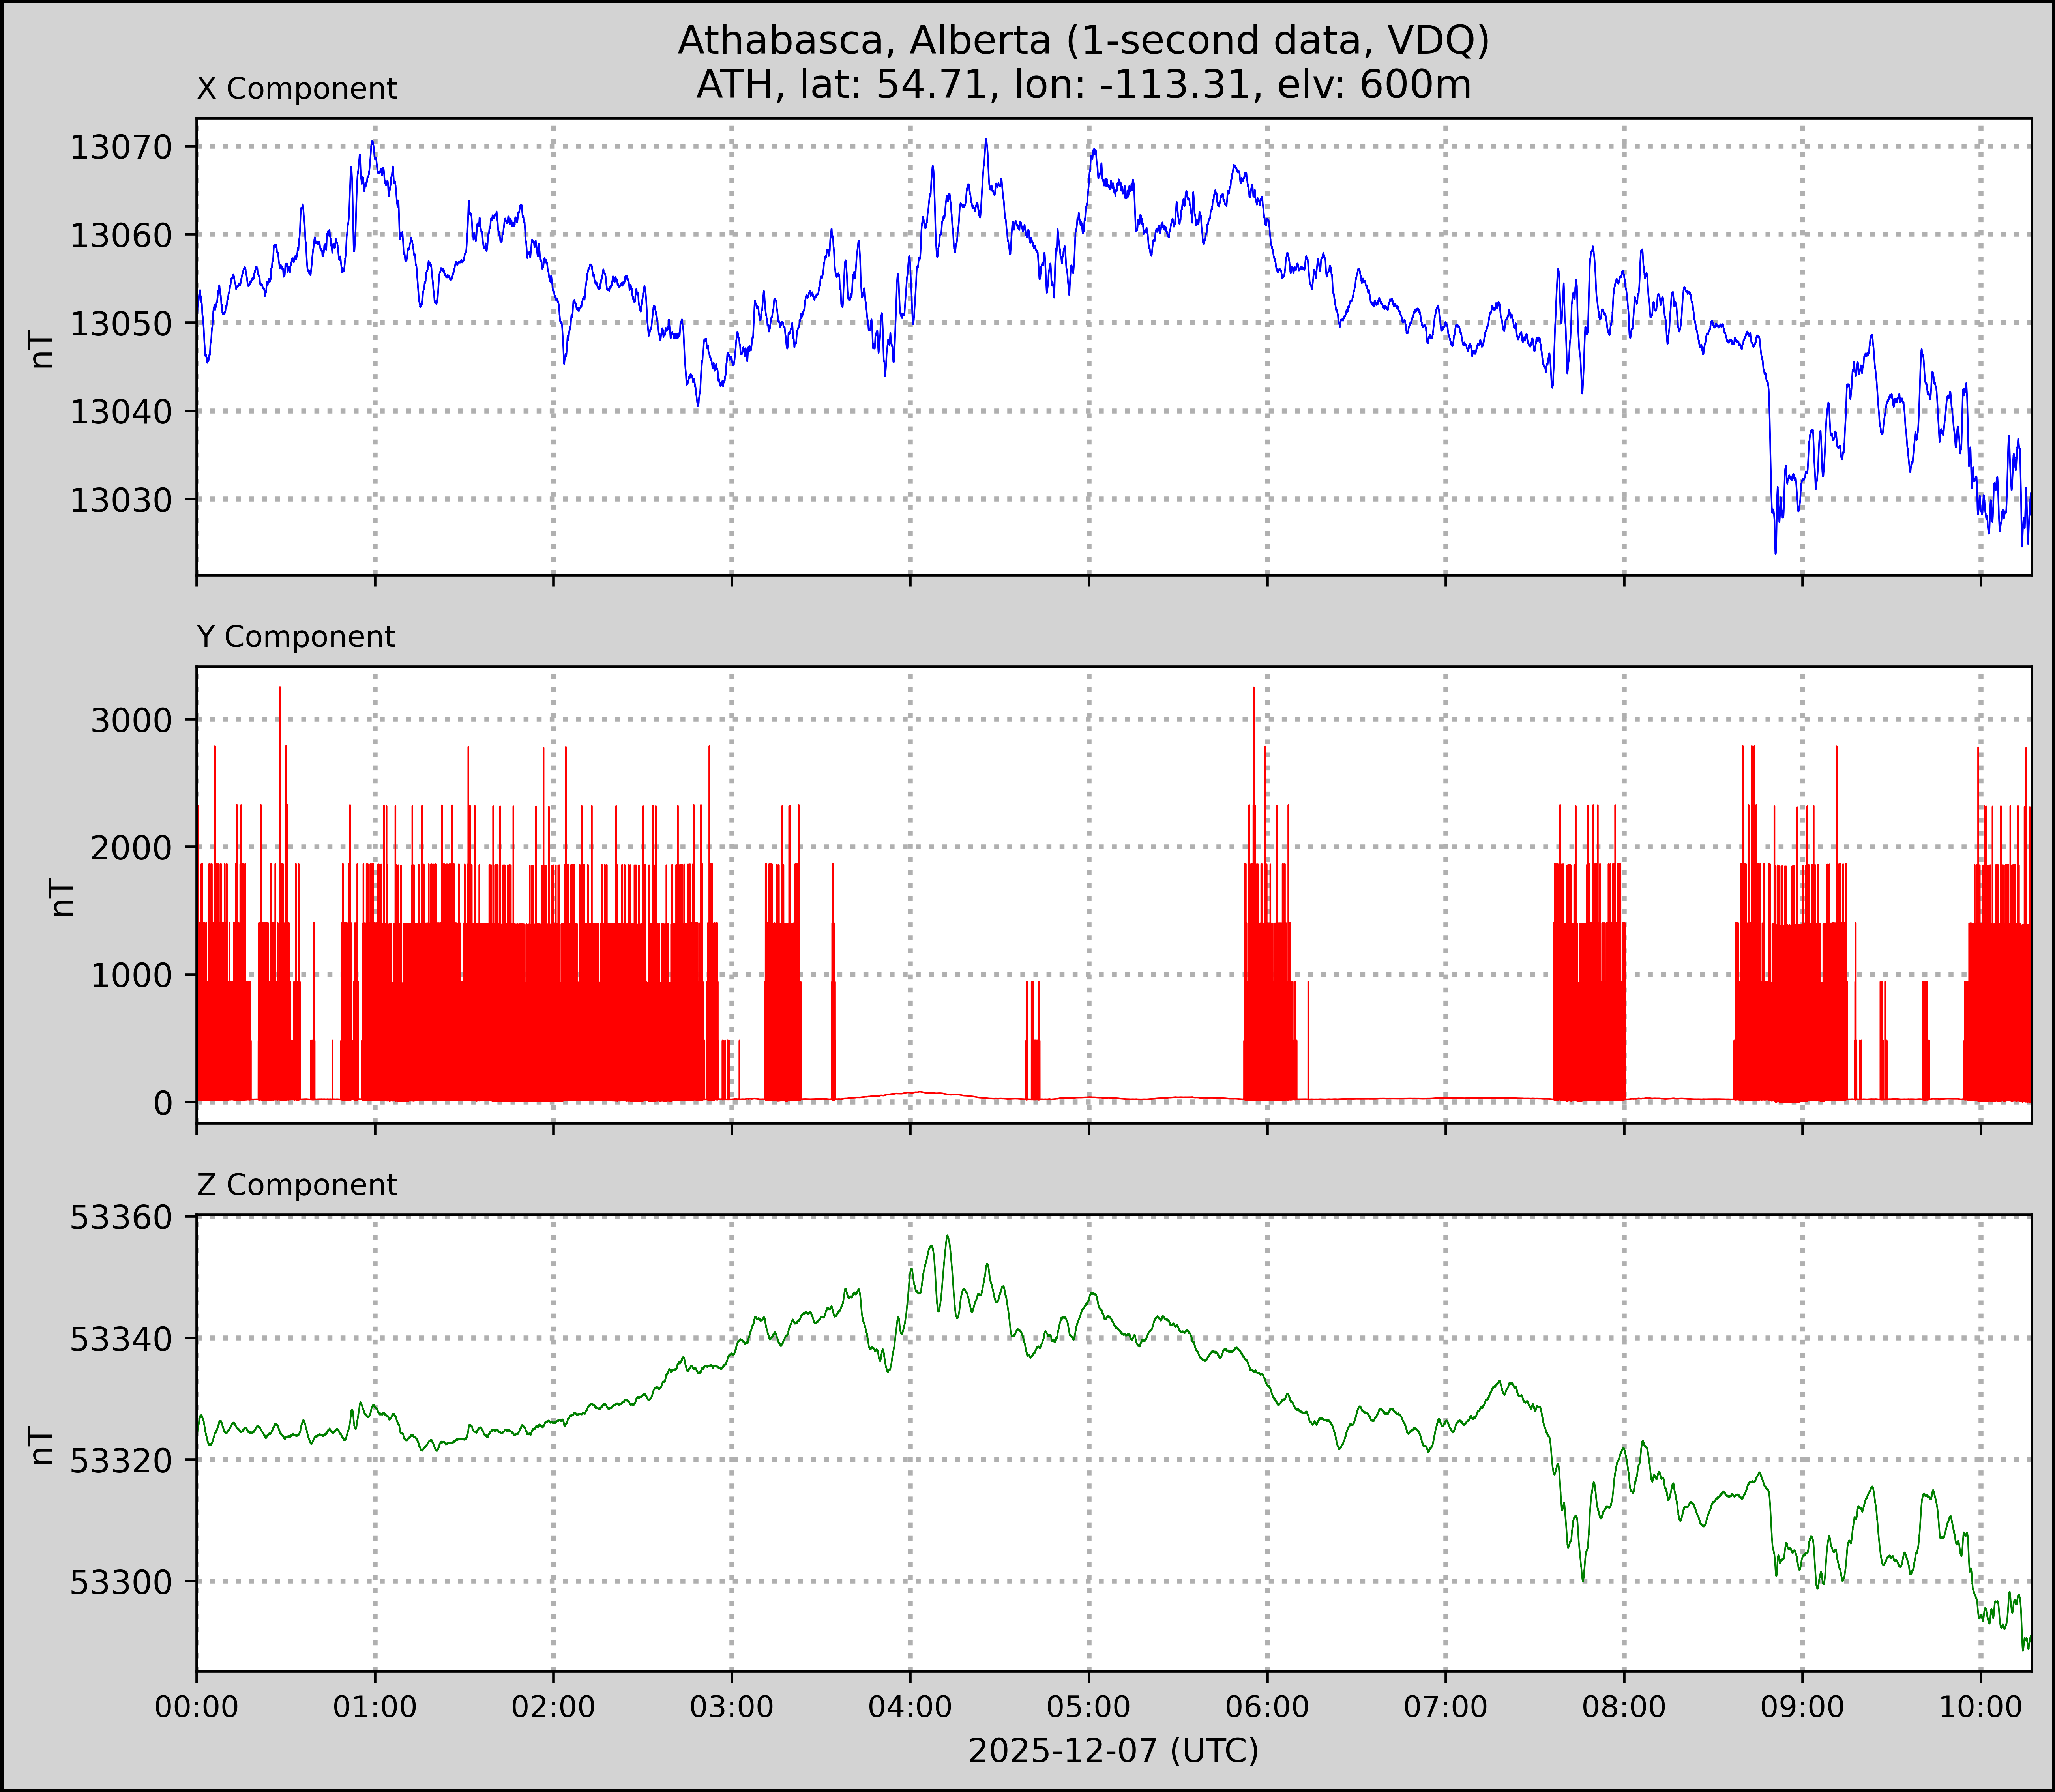Image resolution: width=2055 pixels, height=1792 pixels.
Task: Click the 3000 tick on Y plot
Action: coord(131,720)
